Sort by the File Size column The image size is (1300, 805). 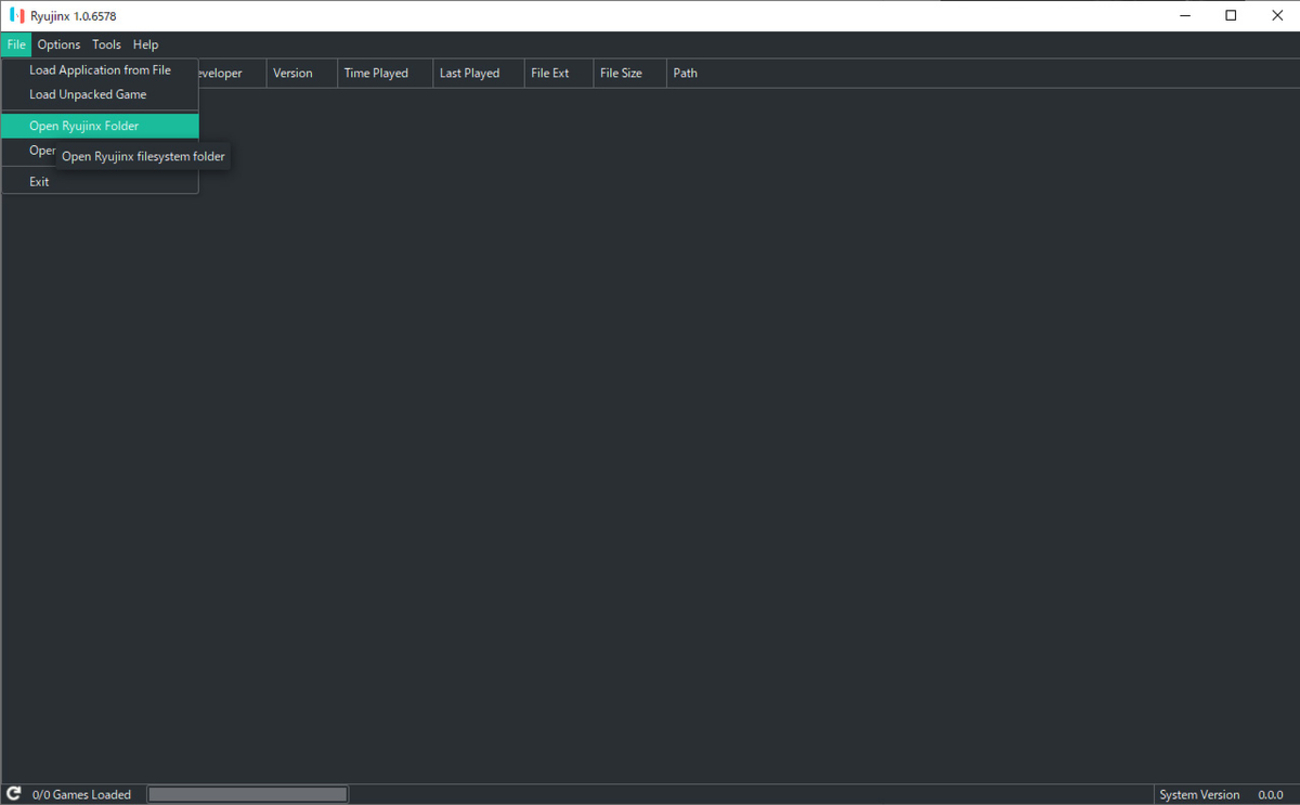click(629, 73)
